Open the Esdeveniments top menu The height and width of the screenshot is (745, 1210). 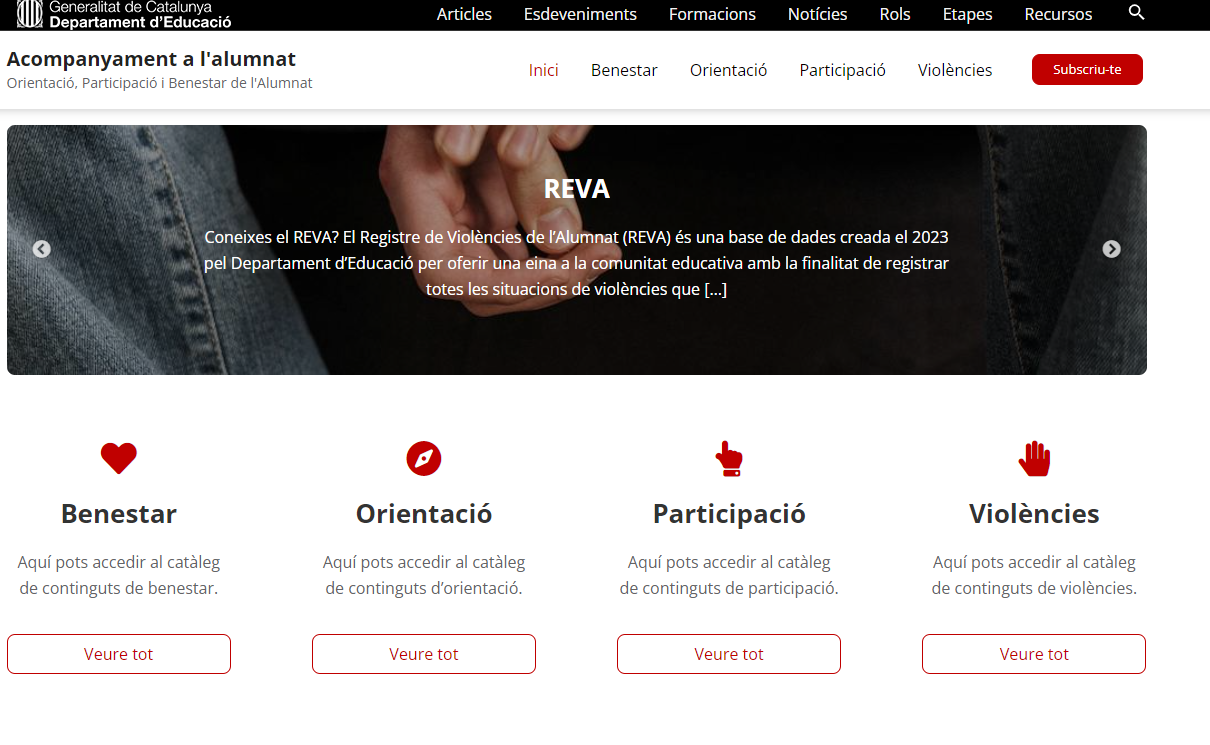580,14
